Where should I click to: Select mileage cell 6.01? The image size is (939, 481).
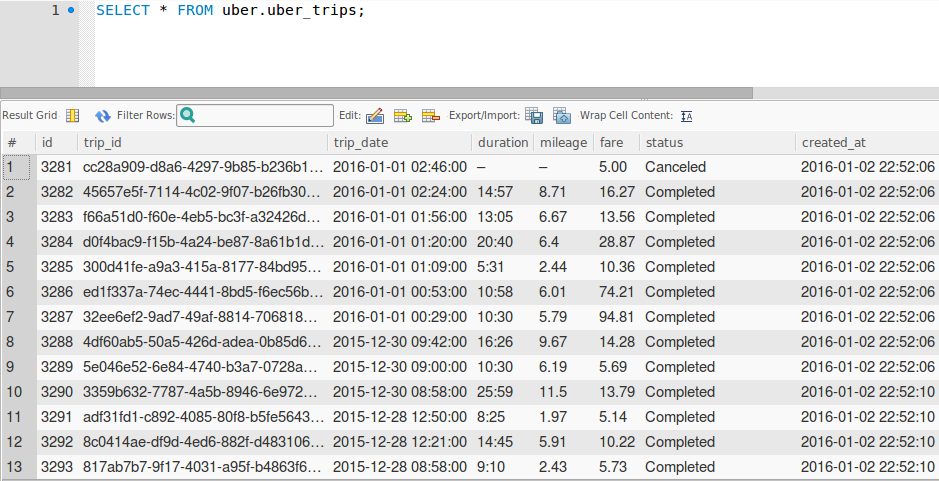[x=564, y=292]
